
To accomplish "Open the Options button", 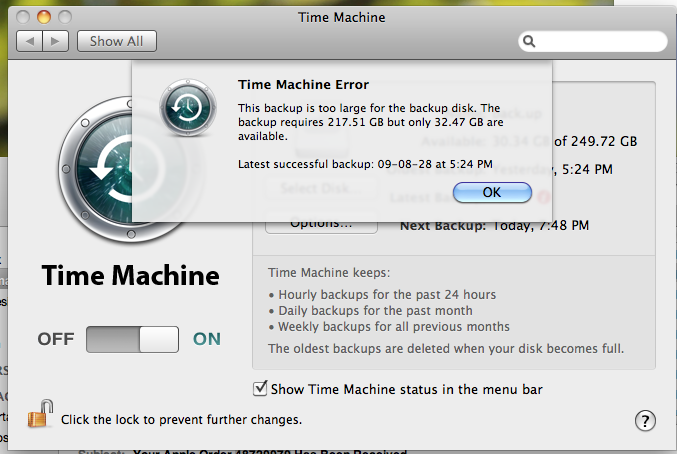I will (x=321, y=227).
